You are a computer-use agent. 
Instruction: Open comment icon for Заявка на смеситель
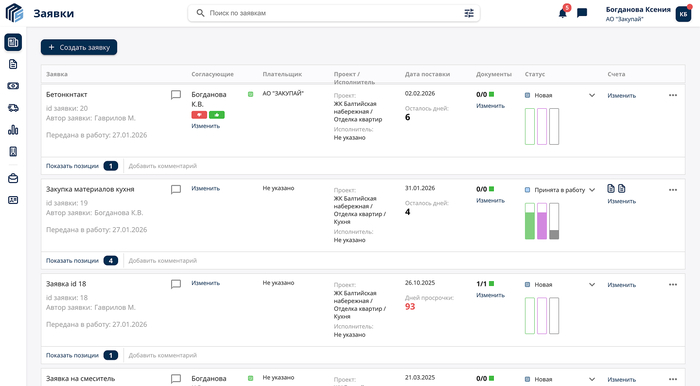tap(176, 378)
